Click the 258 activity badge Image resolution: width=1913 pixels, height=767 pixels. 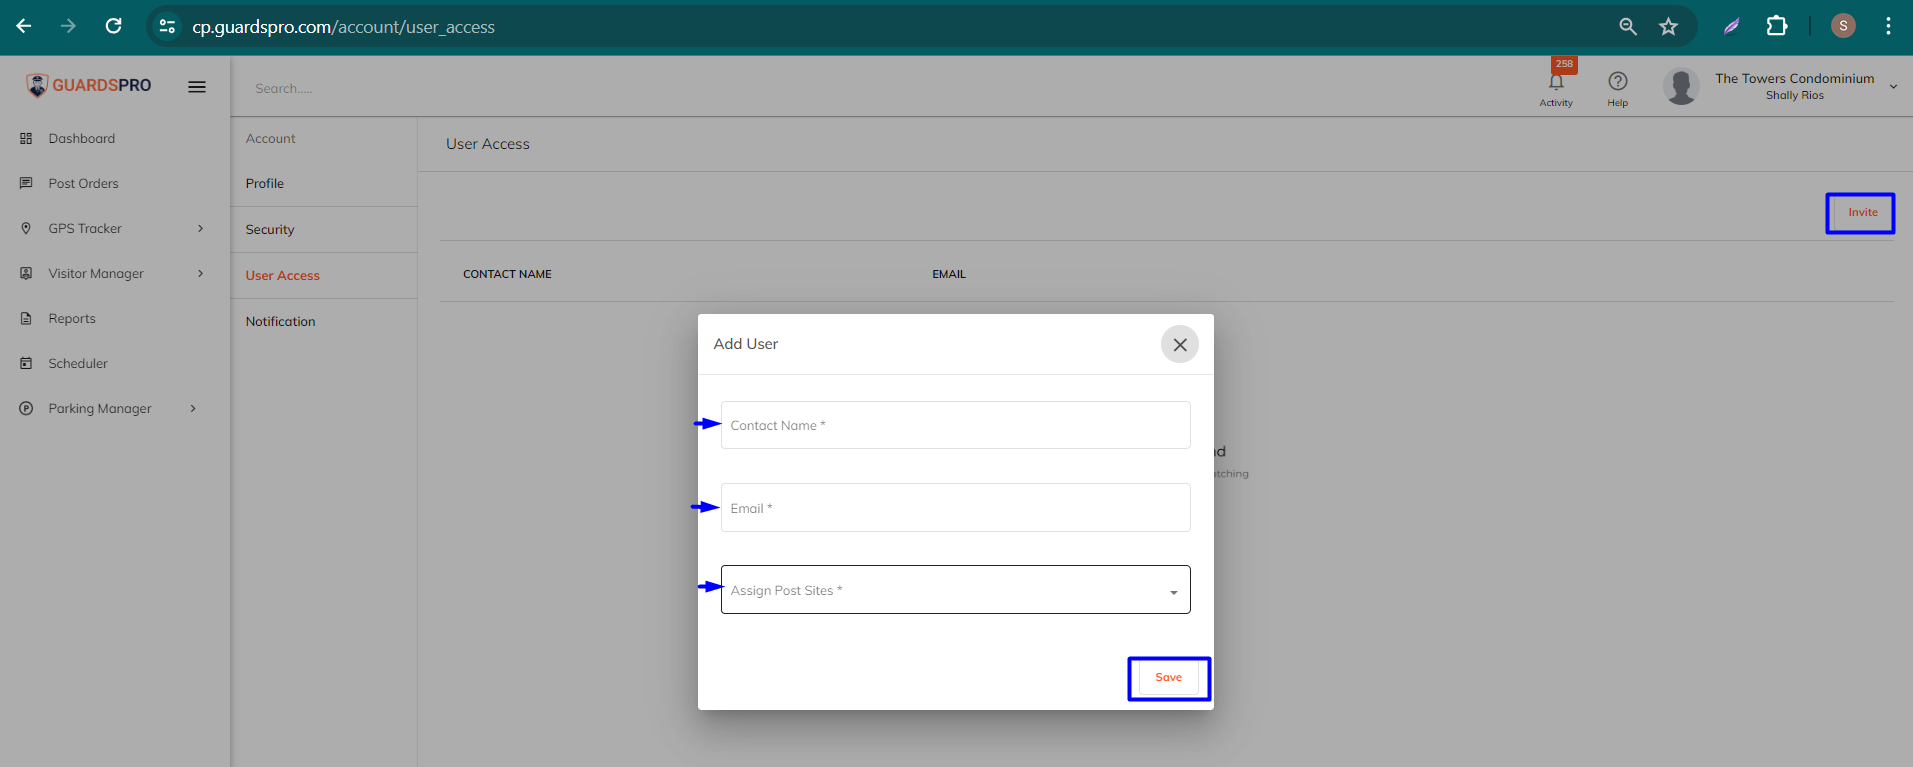[1564, 64]
